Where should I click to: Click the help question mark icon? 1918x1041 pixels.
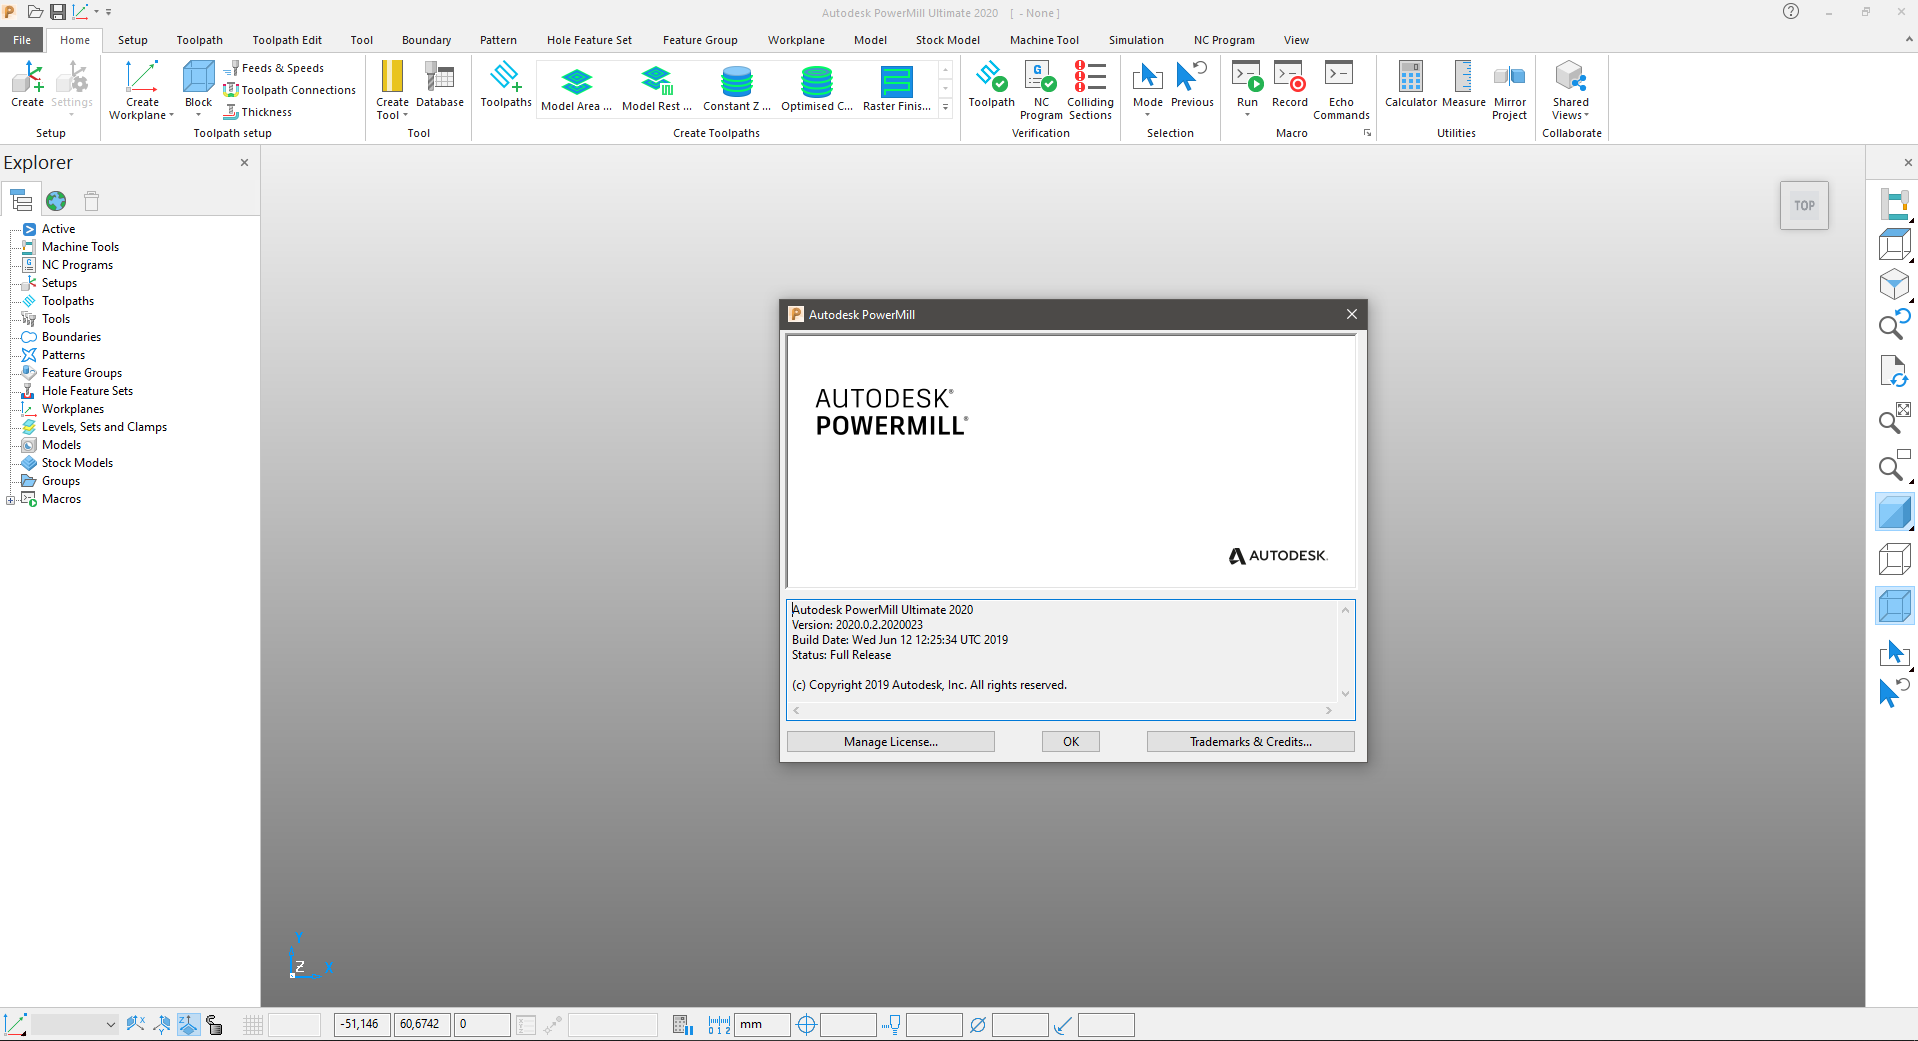pos(1791,12)
